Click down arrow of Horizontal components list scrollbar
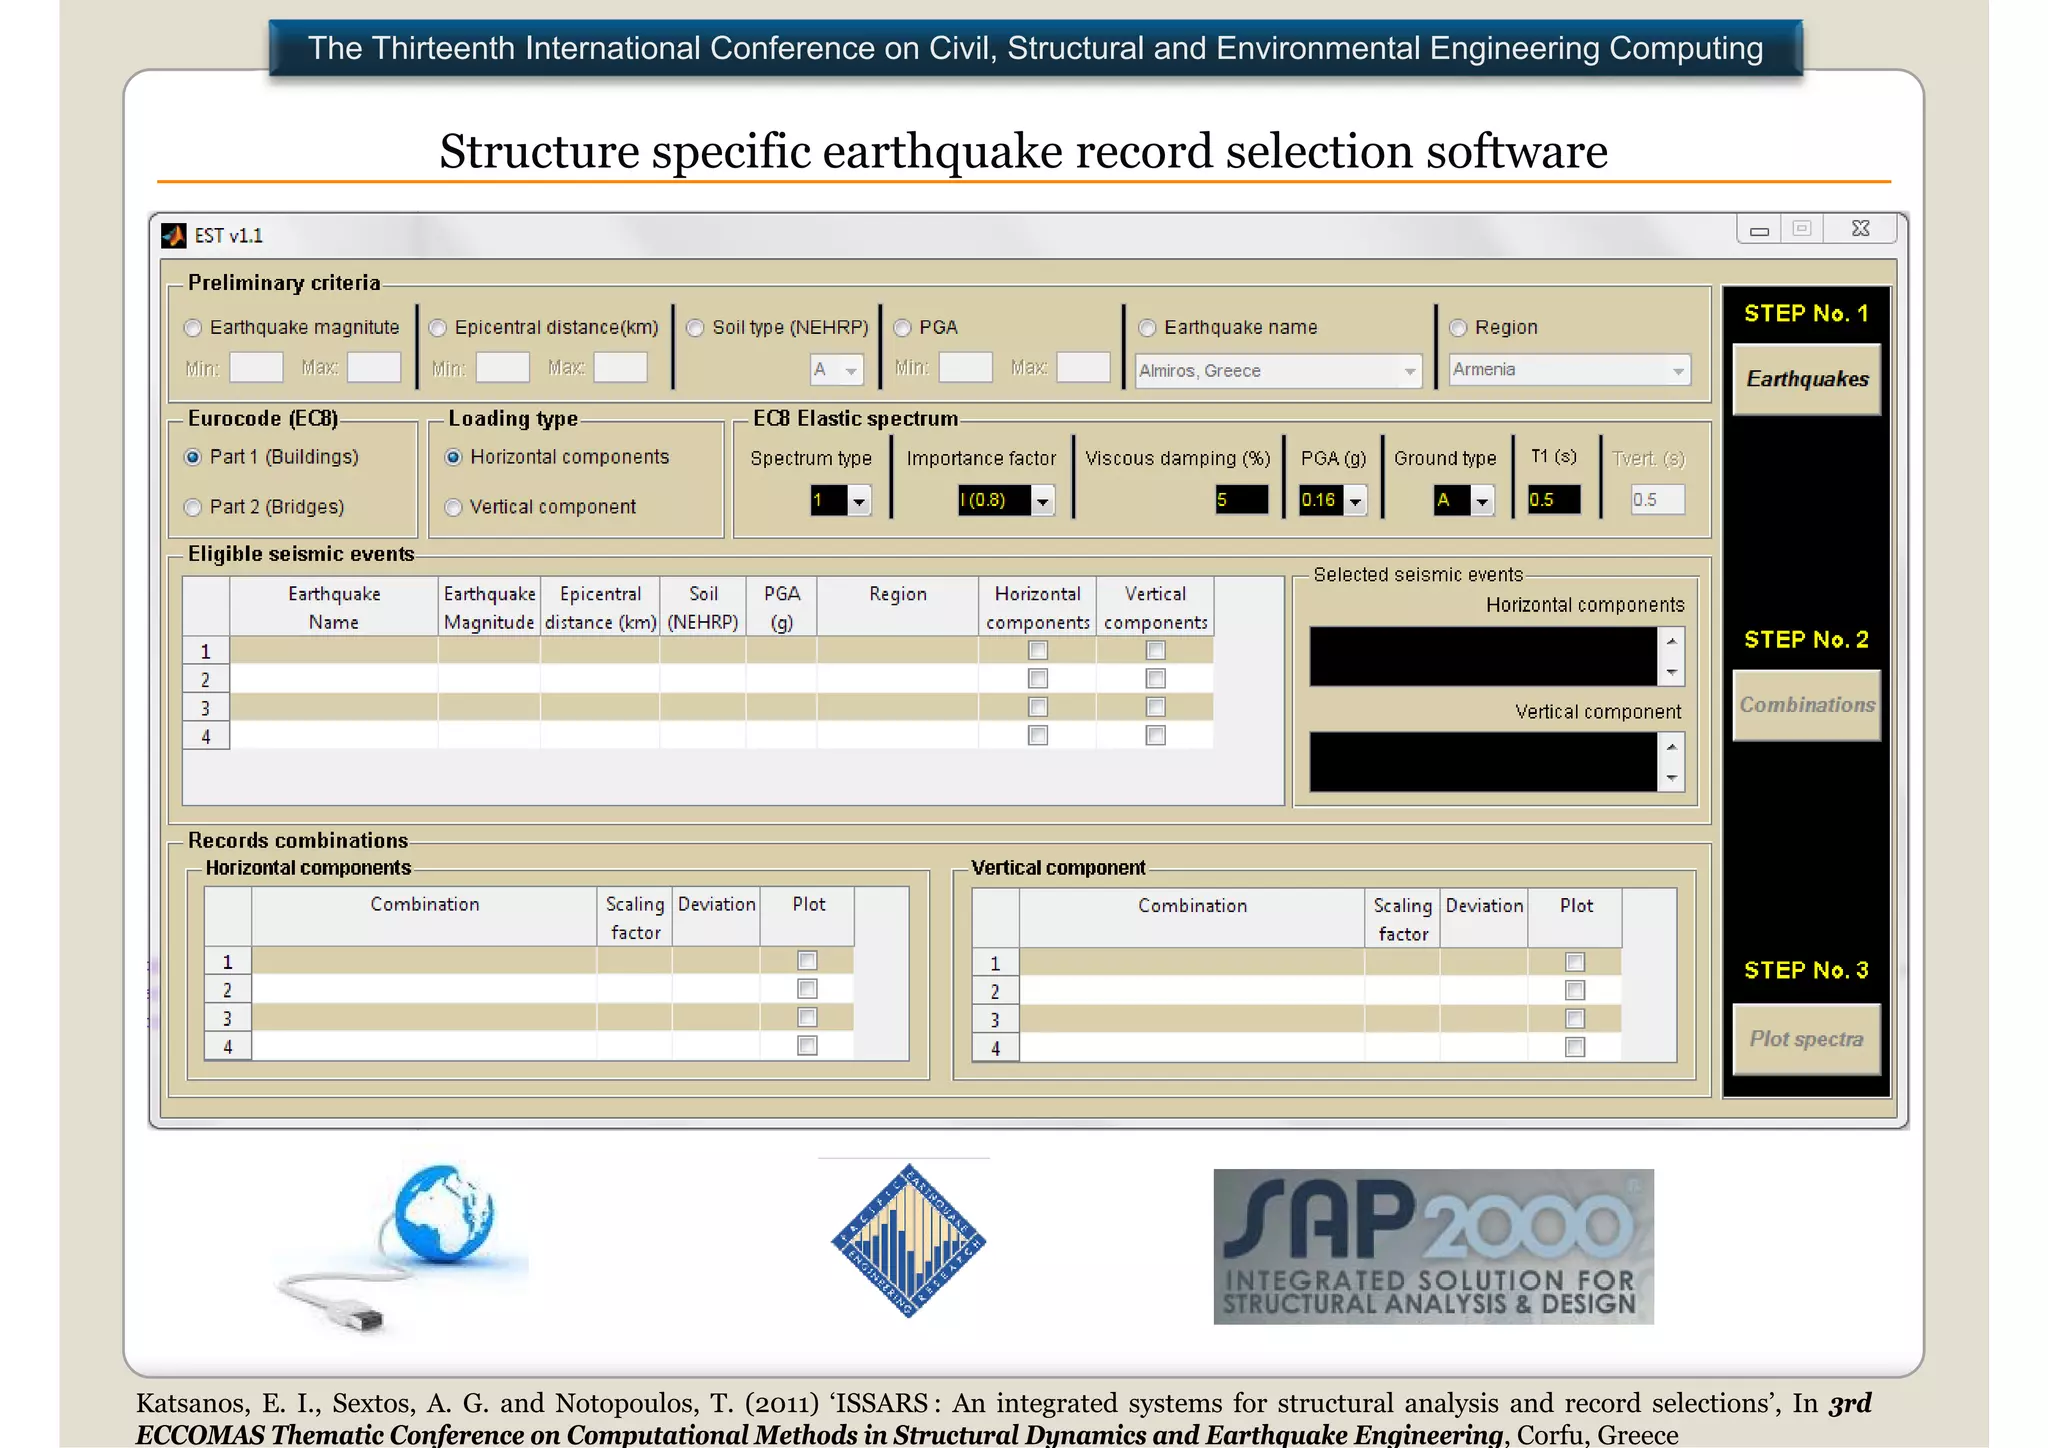The width and height of the screenshot is (2048, 1448). coord(1671,672)
